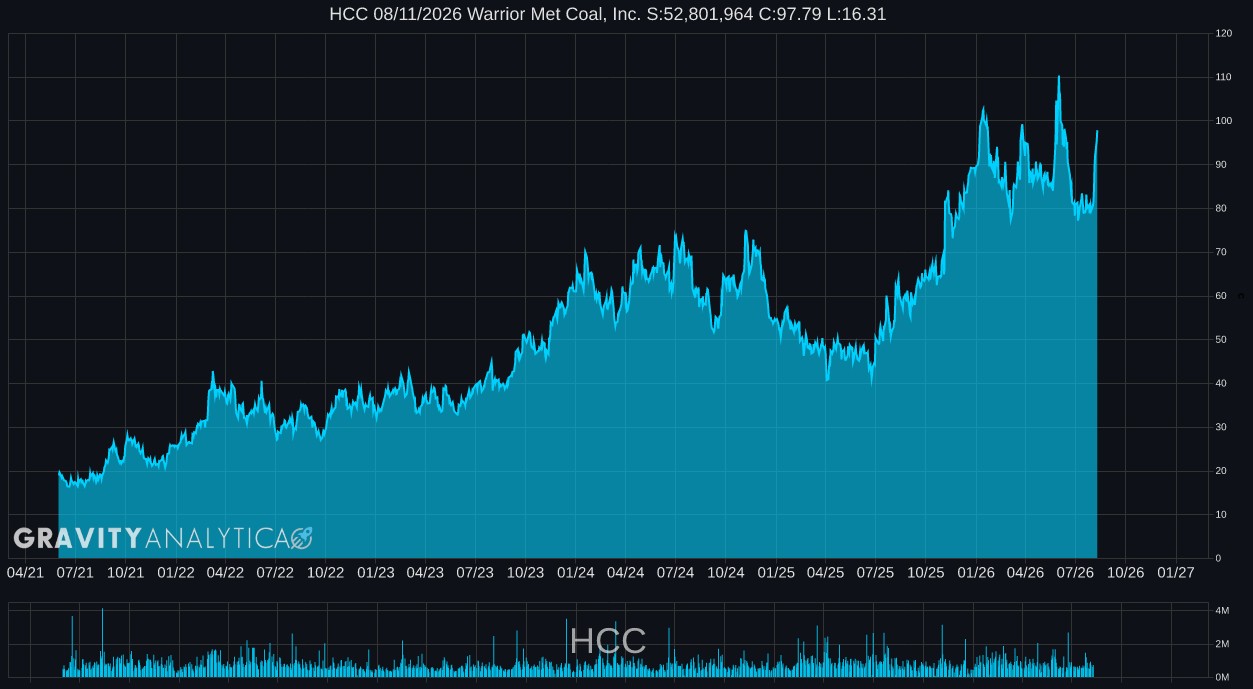Choose the 50 price axis label
The image size is (1253, 689).
tap(1221, 339)
